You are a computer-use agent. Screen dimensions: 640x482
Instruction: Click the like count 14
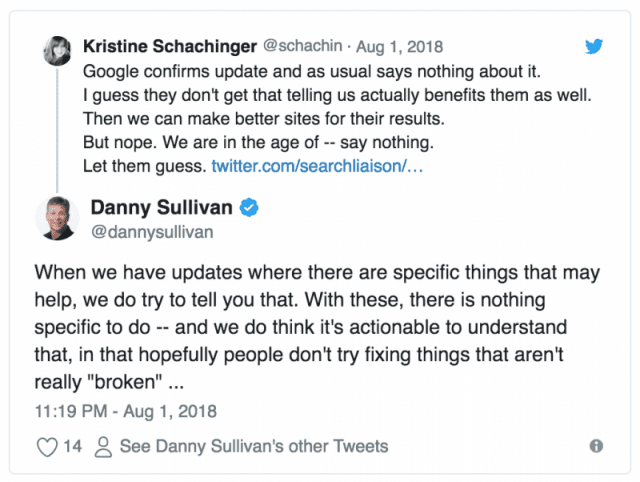coord(72,446)
